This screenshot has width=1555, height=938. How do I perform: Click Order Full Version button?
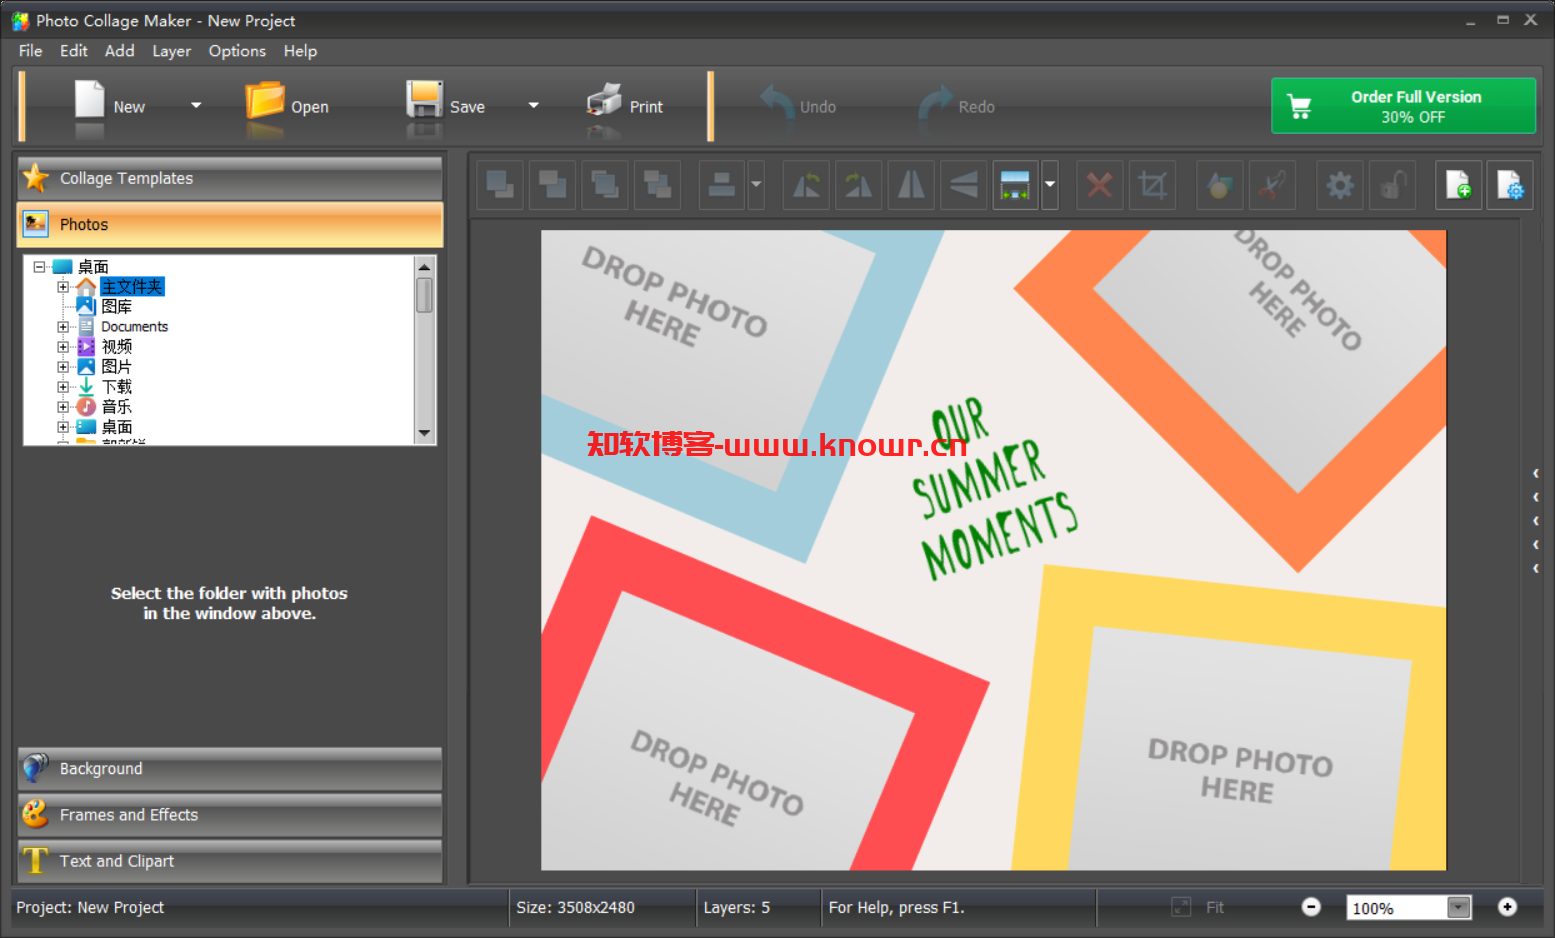[1403, 106]
